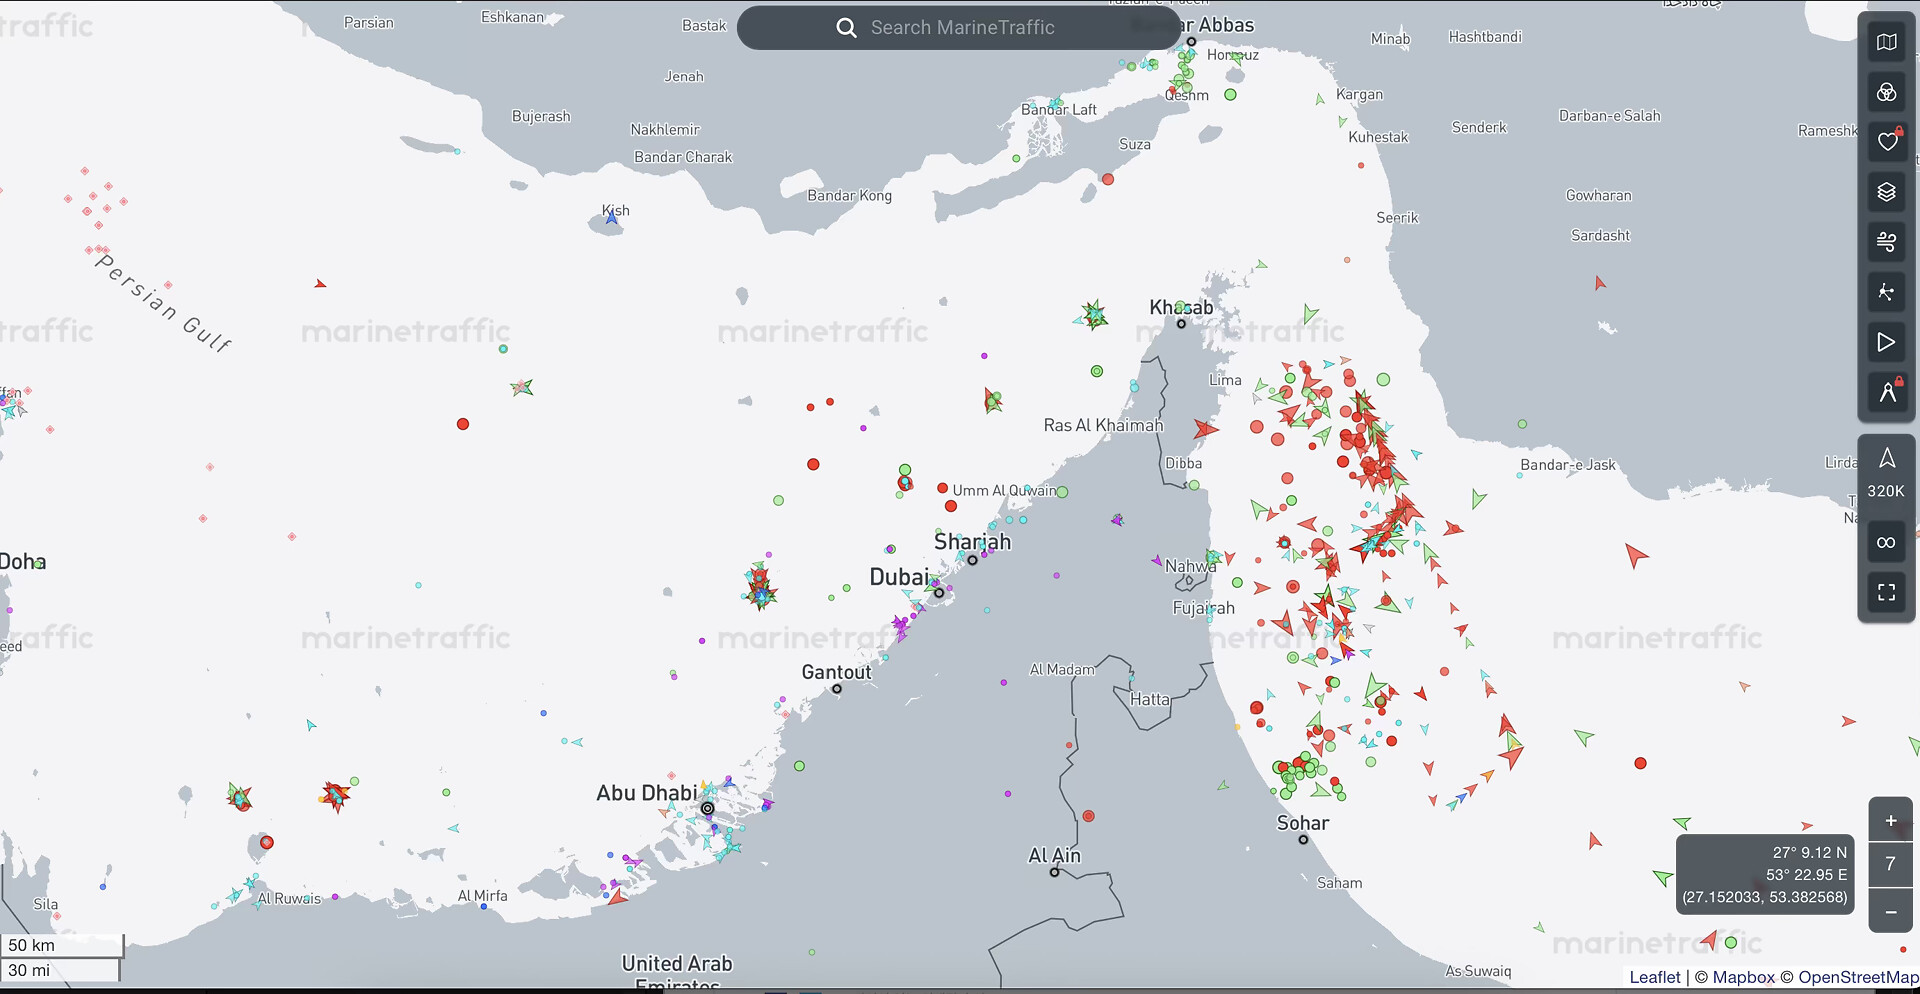Zoom in using the plus button

click(x=1890, y=821)
